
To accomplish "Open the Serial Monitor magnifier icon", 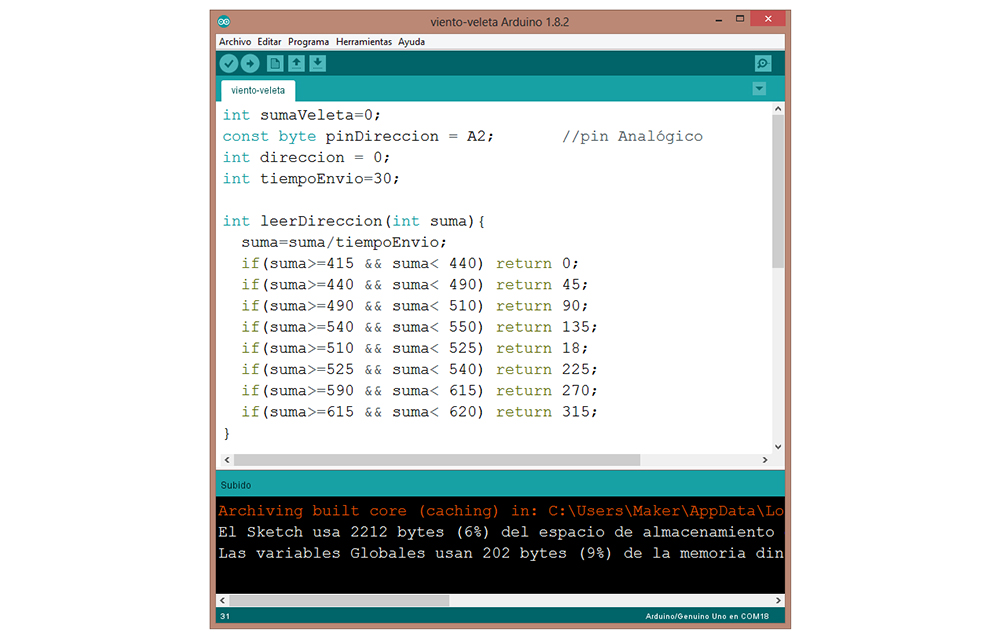I will [763, 64].
